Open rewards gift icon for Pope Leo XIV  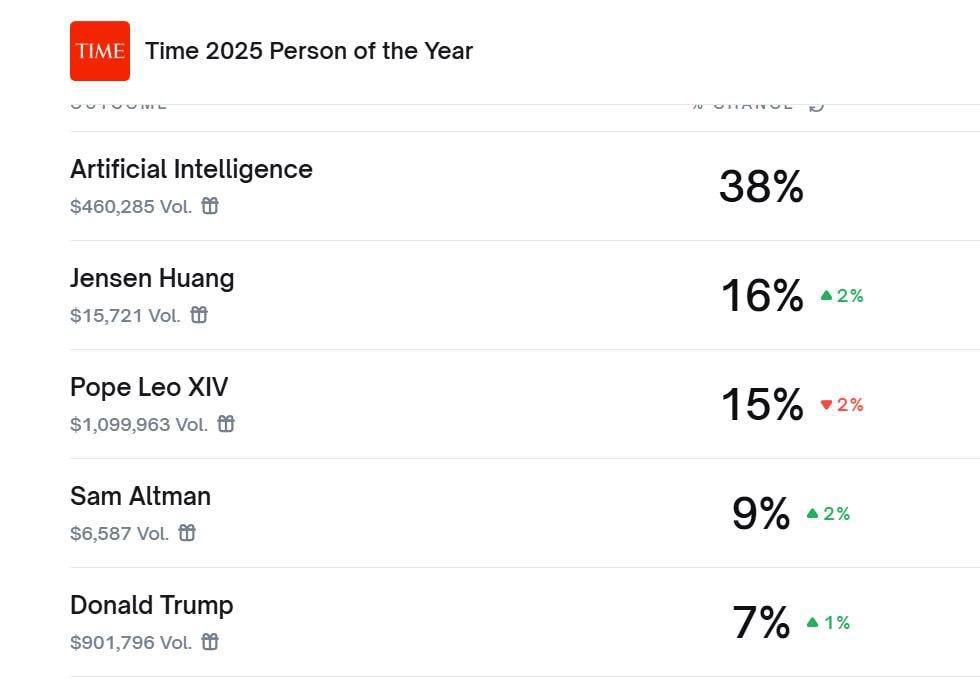(x=226, y=424)
